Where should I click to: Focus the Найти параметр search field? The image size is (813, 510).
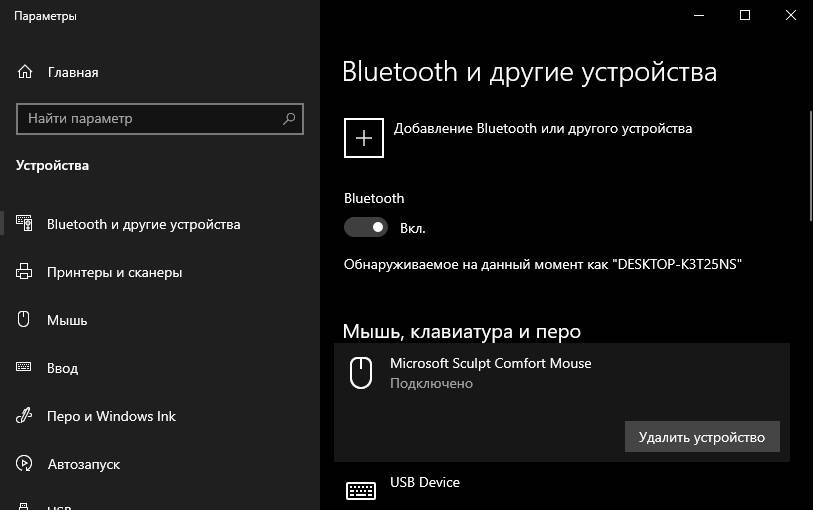point(150,118)
